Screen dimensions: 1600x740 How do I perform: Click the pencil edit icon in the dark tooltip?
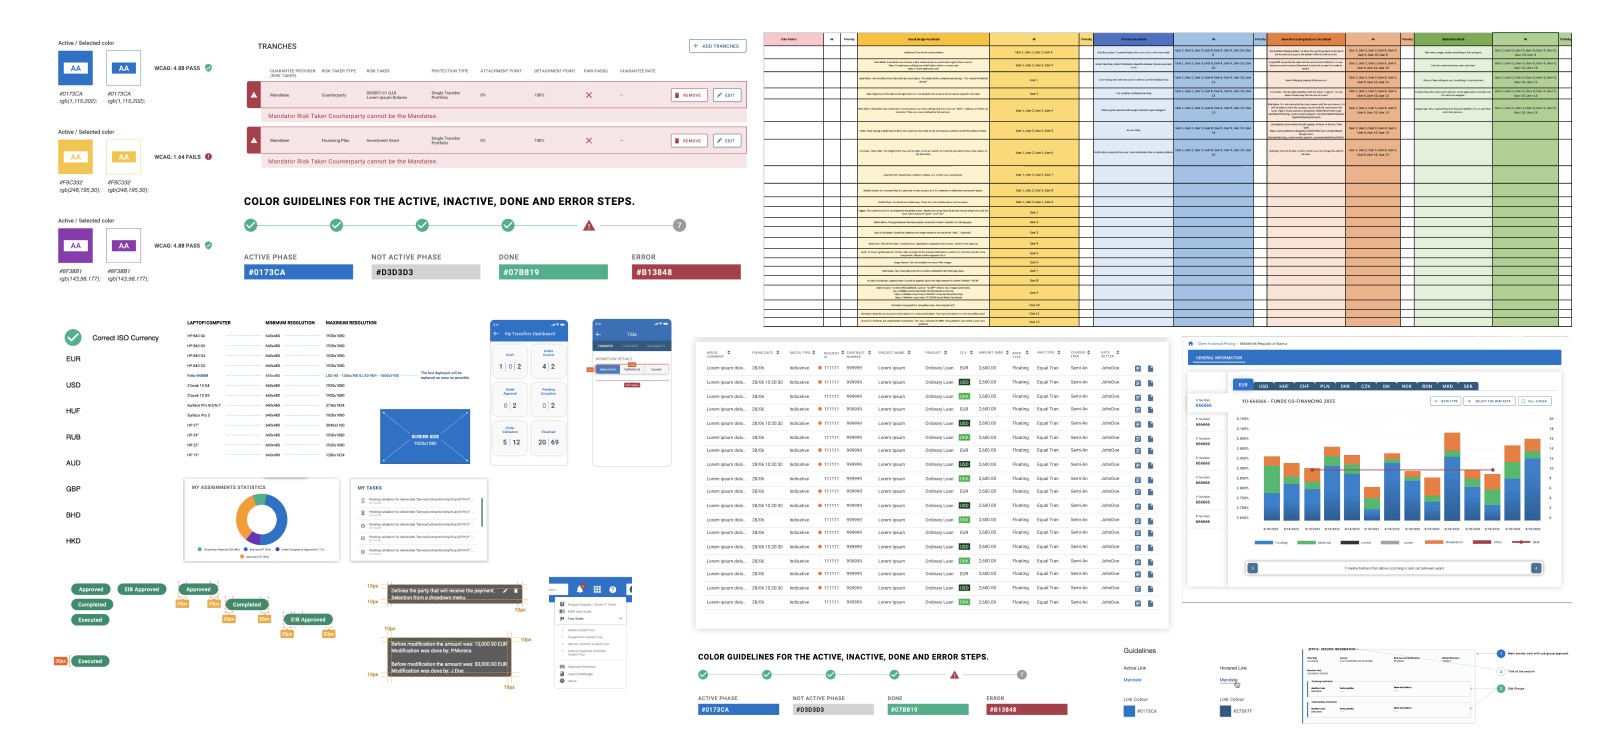[x=506, y=592]
